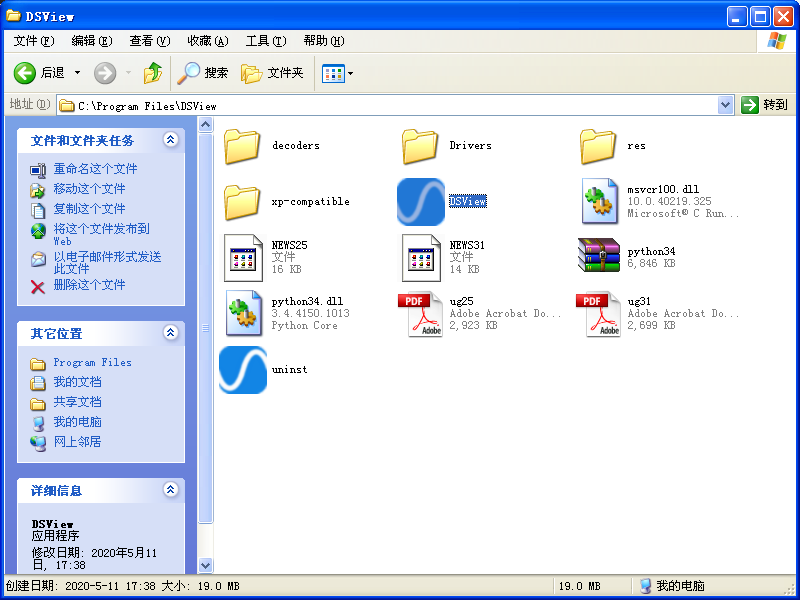This screenshot has height=600, width=800.
Task: Click 移动这个文件 link
Action: (x=89, y=189)
